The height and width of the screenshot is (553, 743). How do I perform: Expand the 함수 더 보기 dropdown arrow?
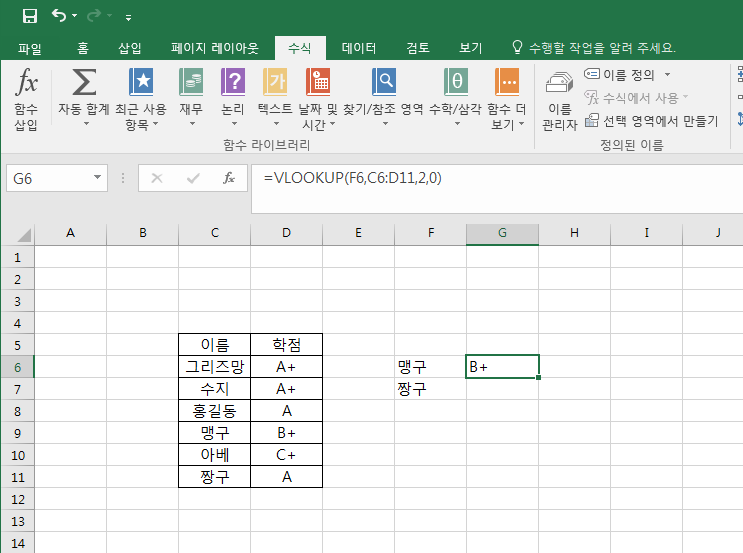522,124
